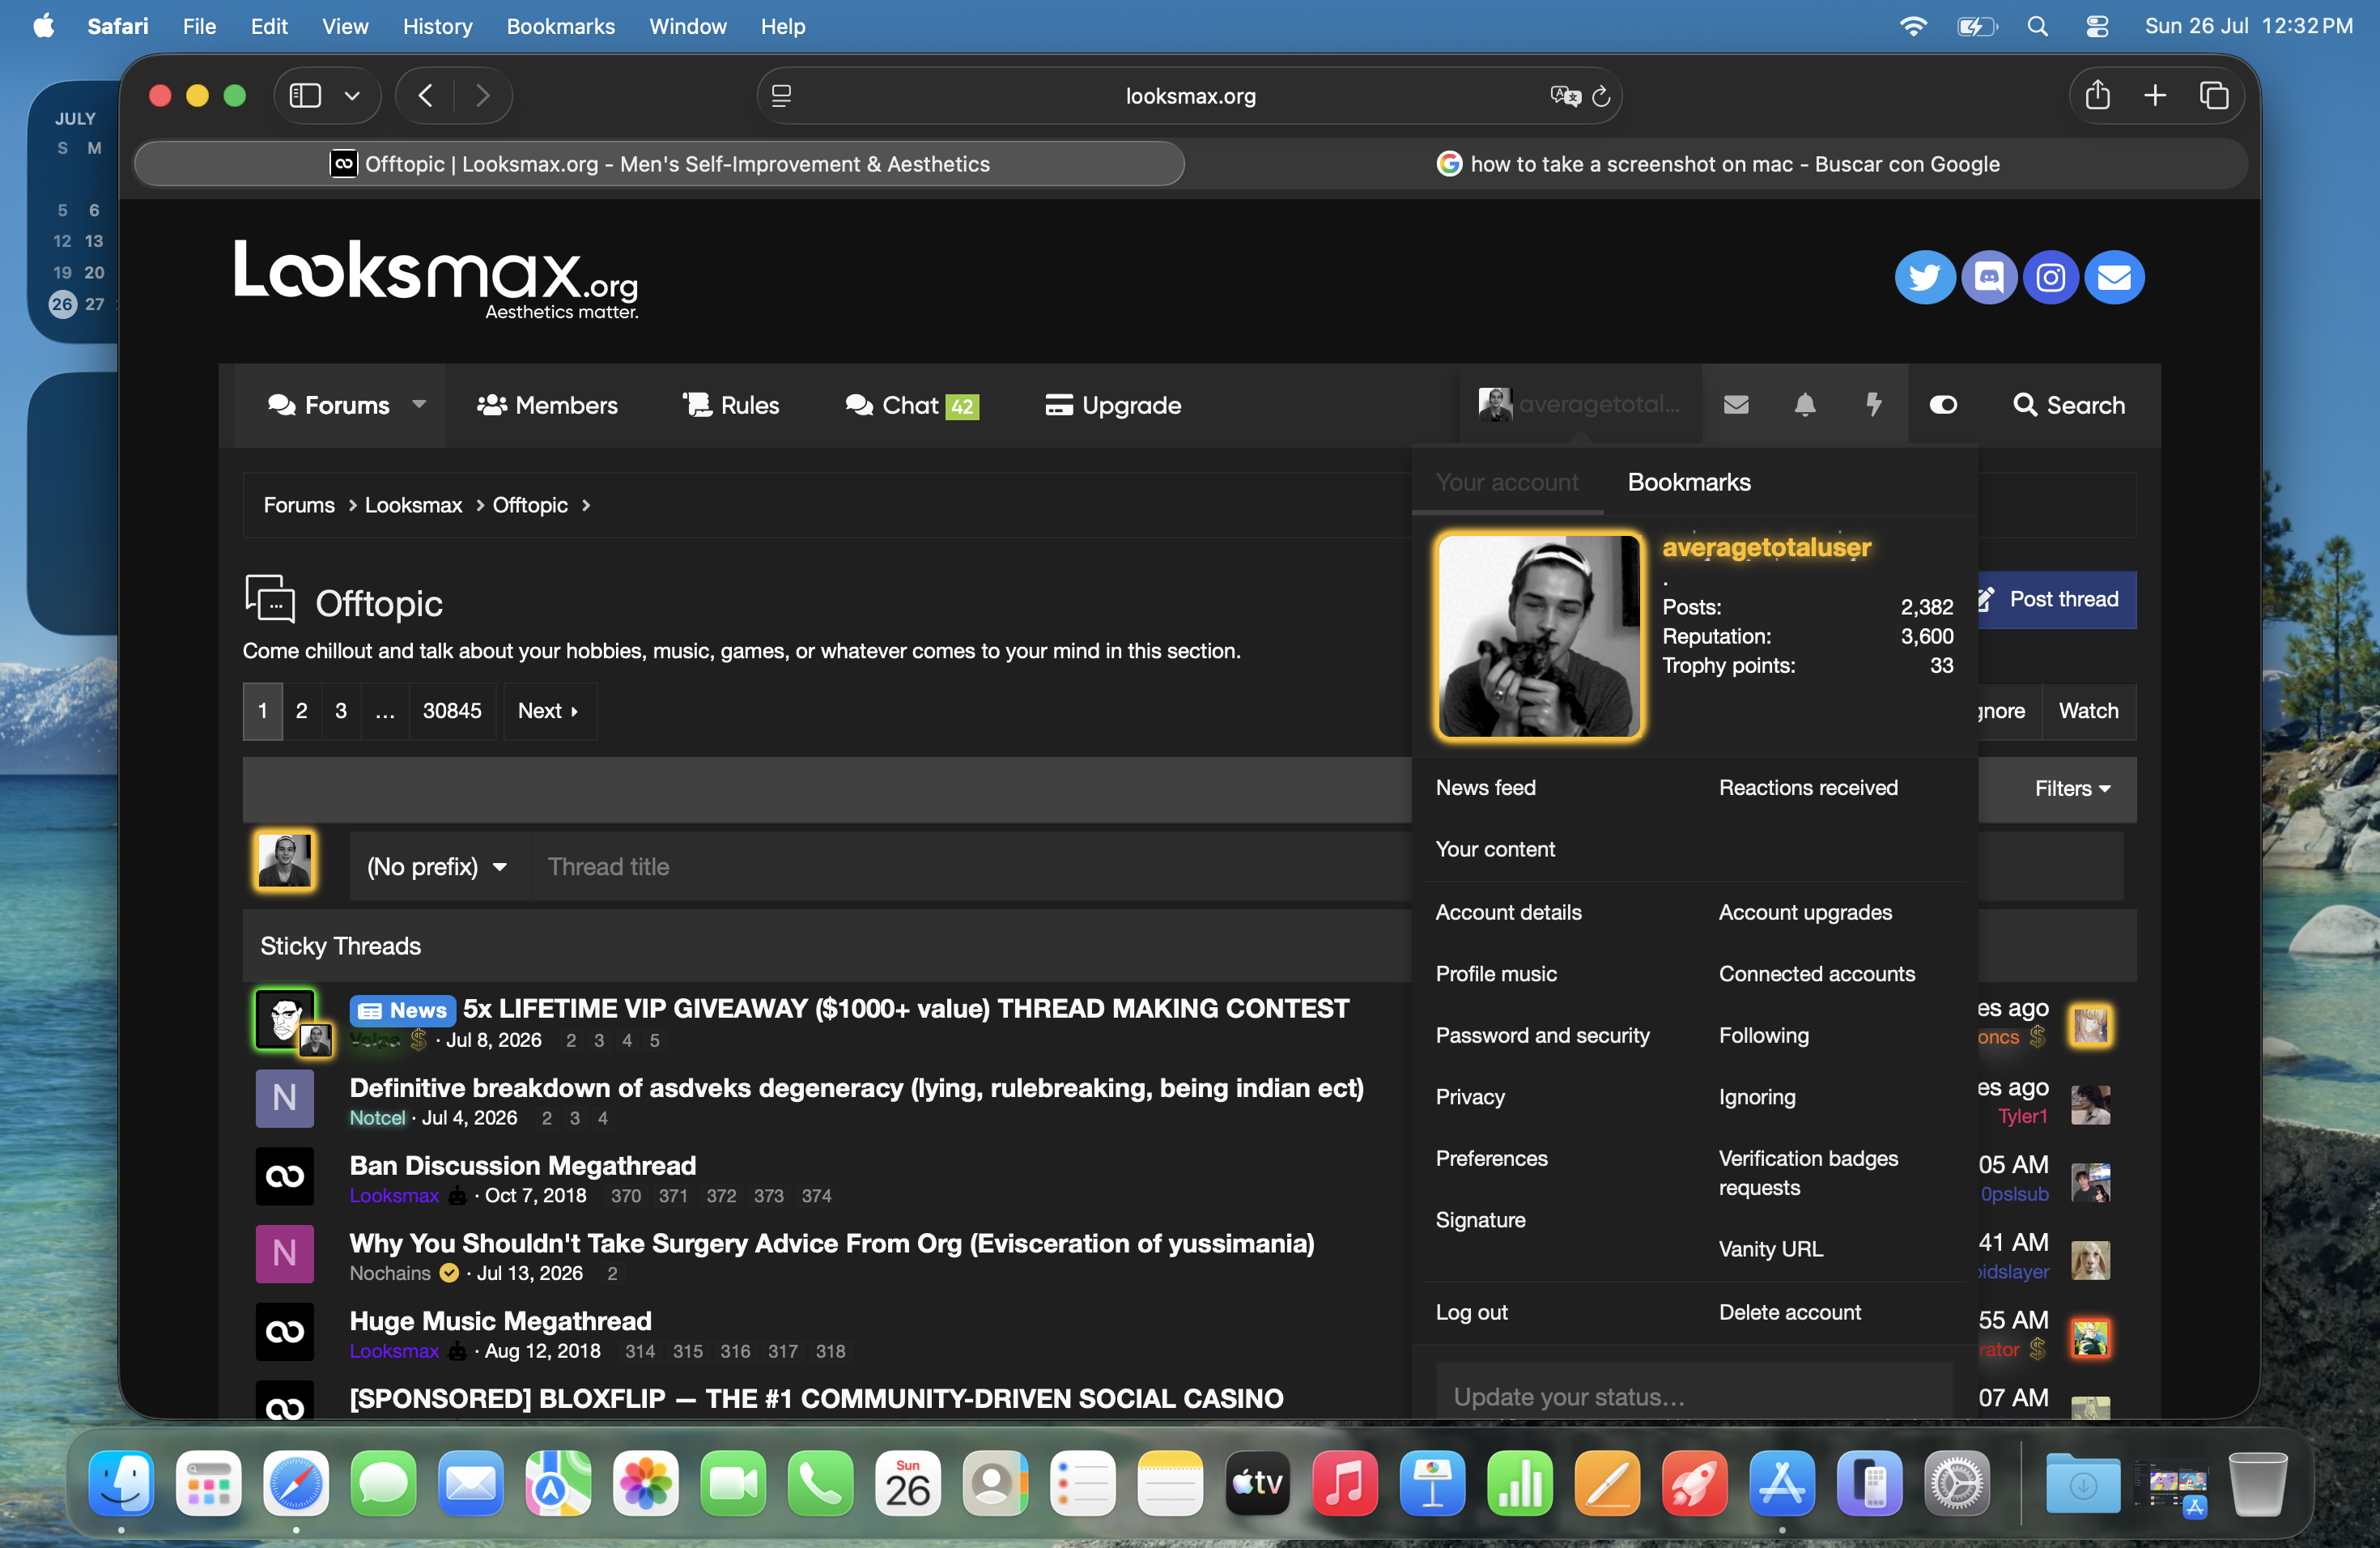Open the Twitter social link icon
2380x1548 pixels.
tap(1925, 277)
